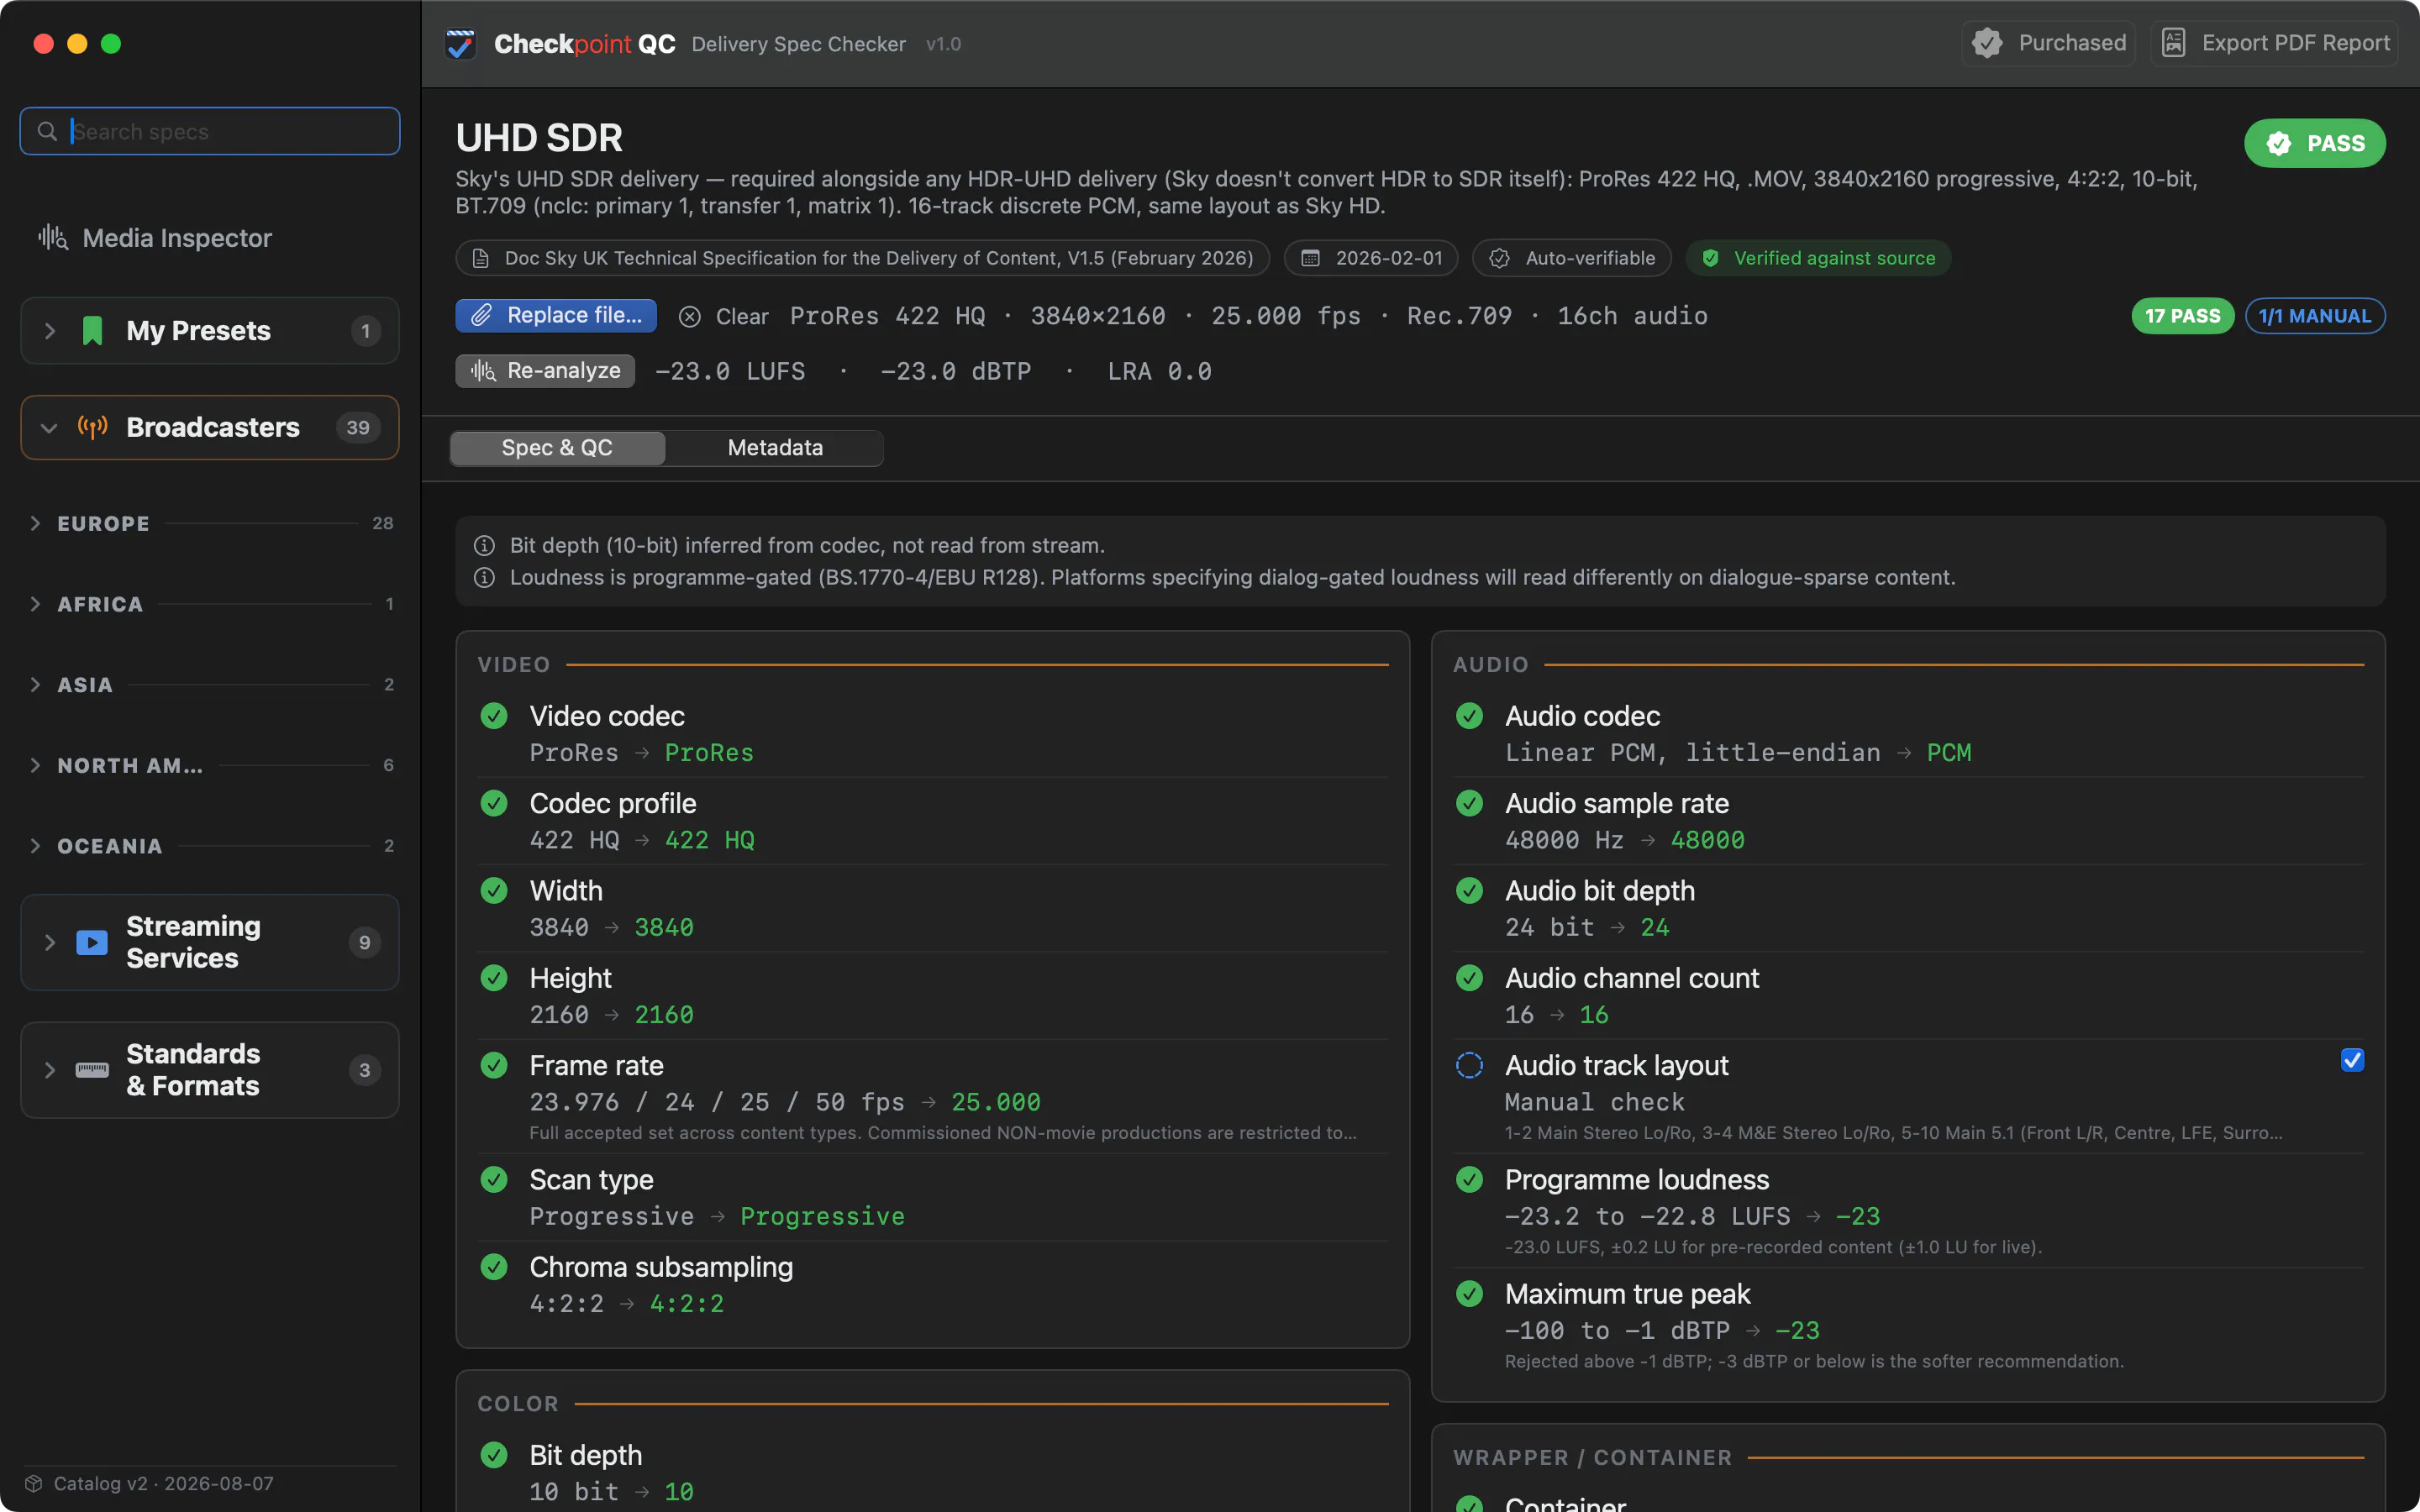Click the green check beside Programme loudness
The image size is (2420, 1512).
pyautogui.click(x=1470, y=1180)
